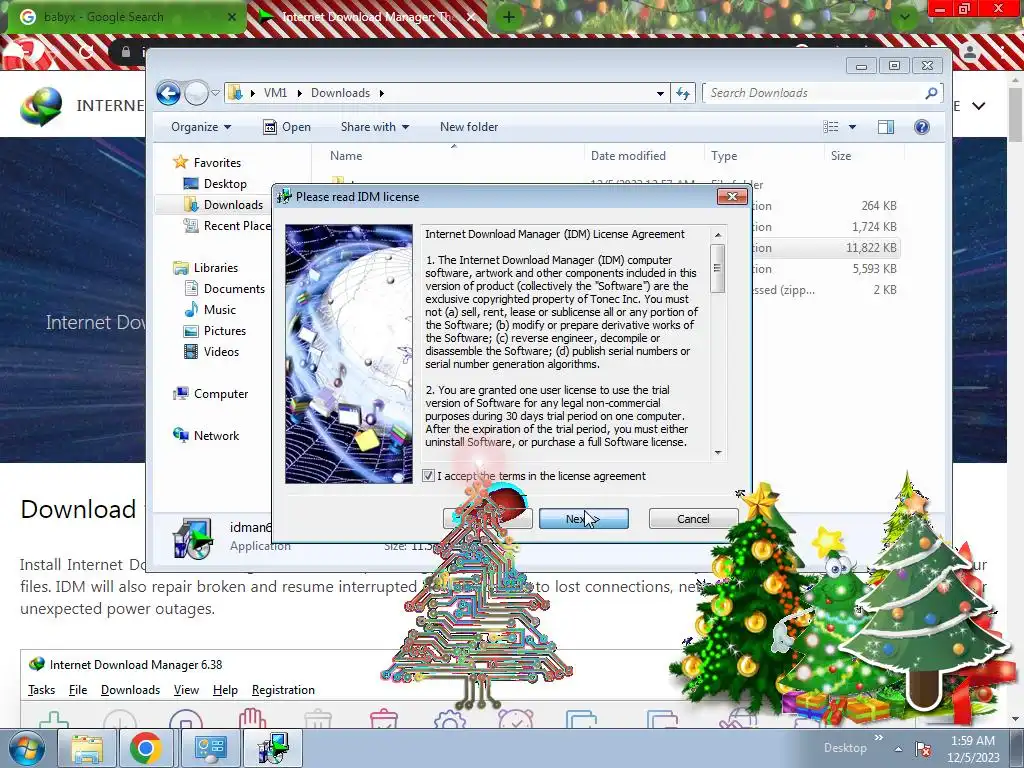Viewport: 1024px width, 768px height.
Task: Select the file sized 264 KB
Action: [x=826, y=206]
